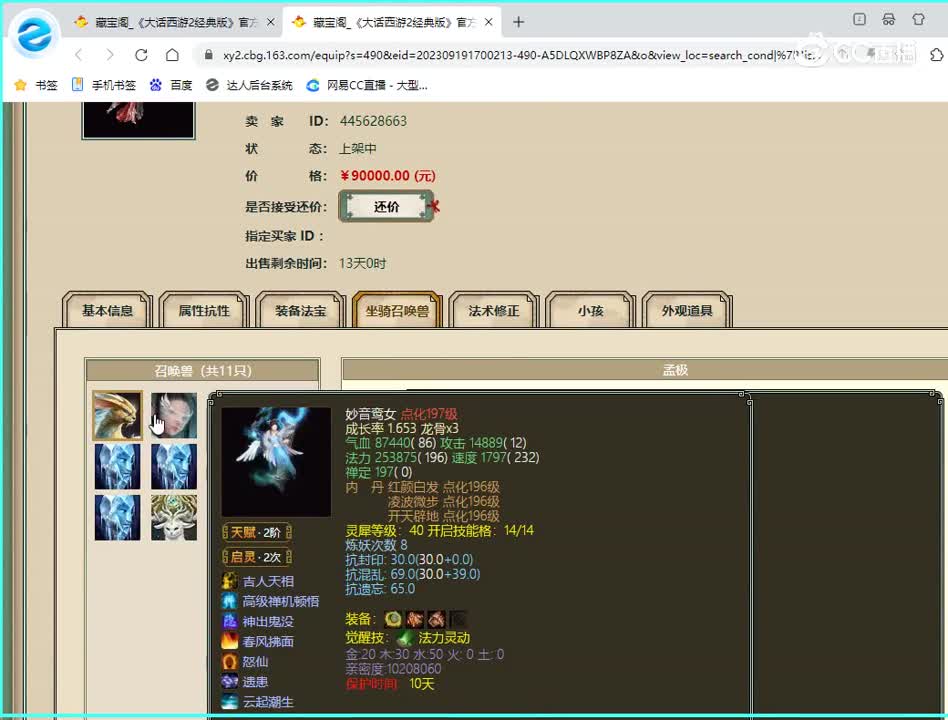Click the 高级禅机顿悟 skill icon
Image resolution: width=948 pixels, height=720 pixels.
point(229,601)
